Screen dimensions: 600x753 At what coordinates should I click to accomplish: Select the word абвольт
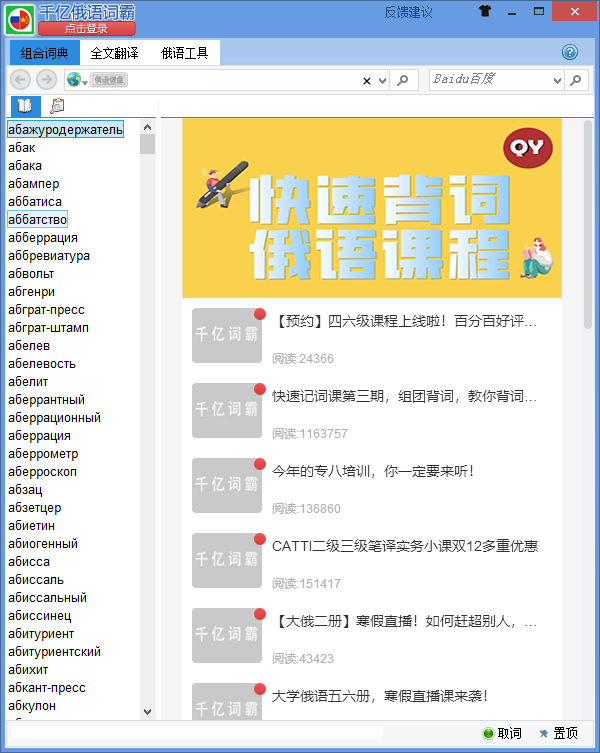pyautogui.click(x=31, y=273)
